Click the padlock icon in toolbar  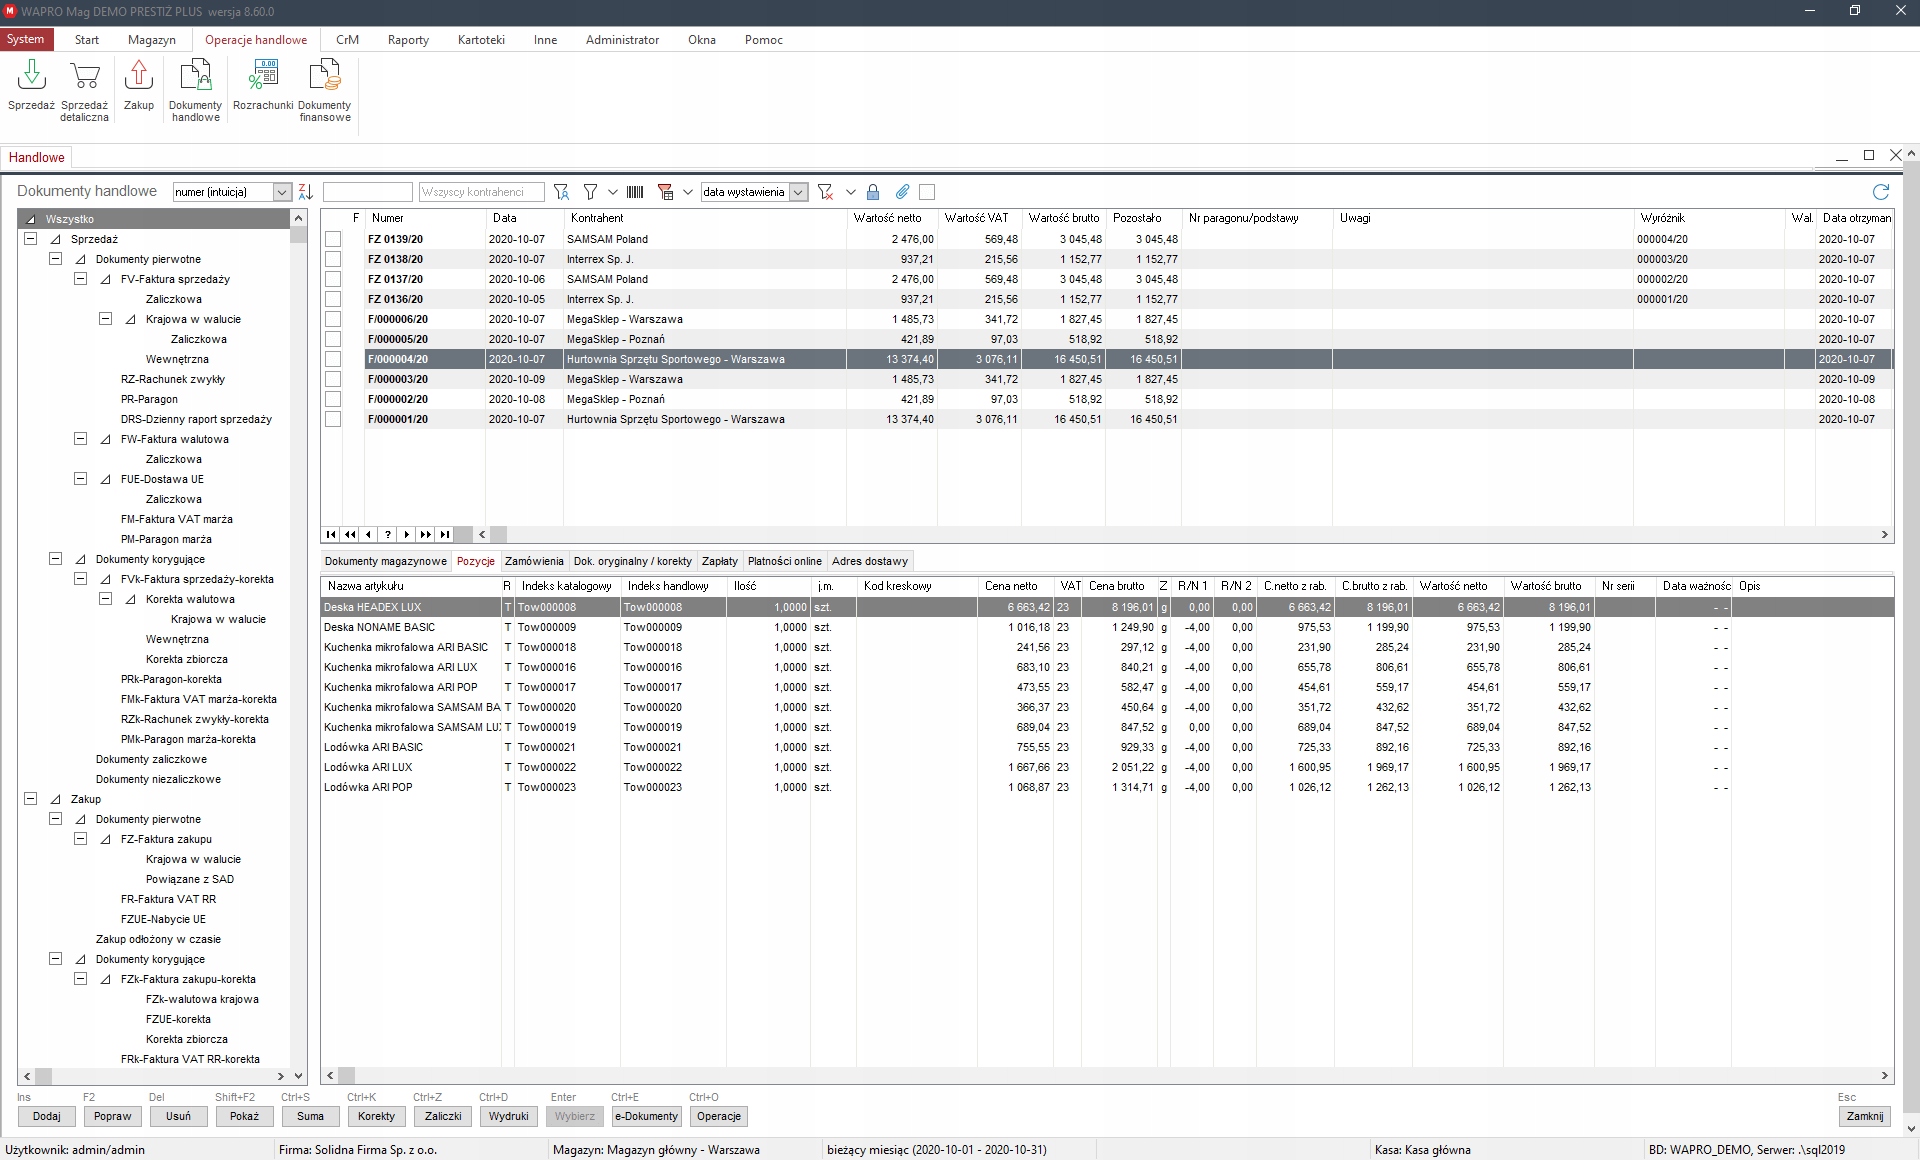873,192
